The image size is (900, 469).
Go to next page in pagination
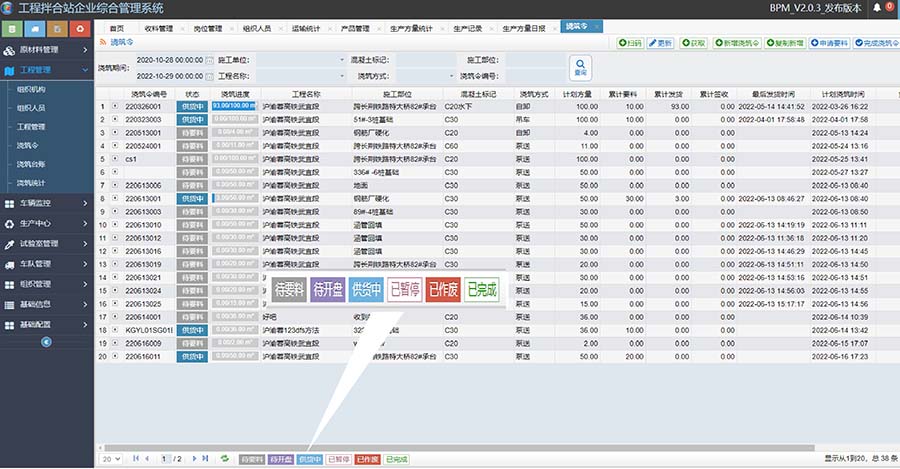(192, 458)
